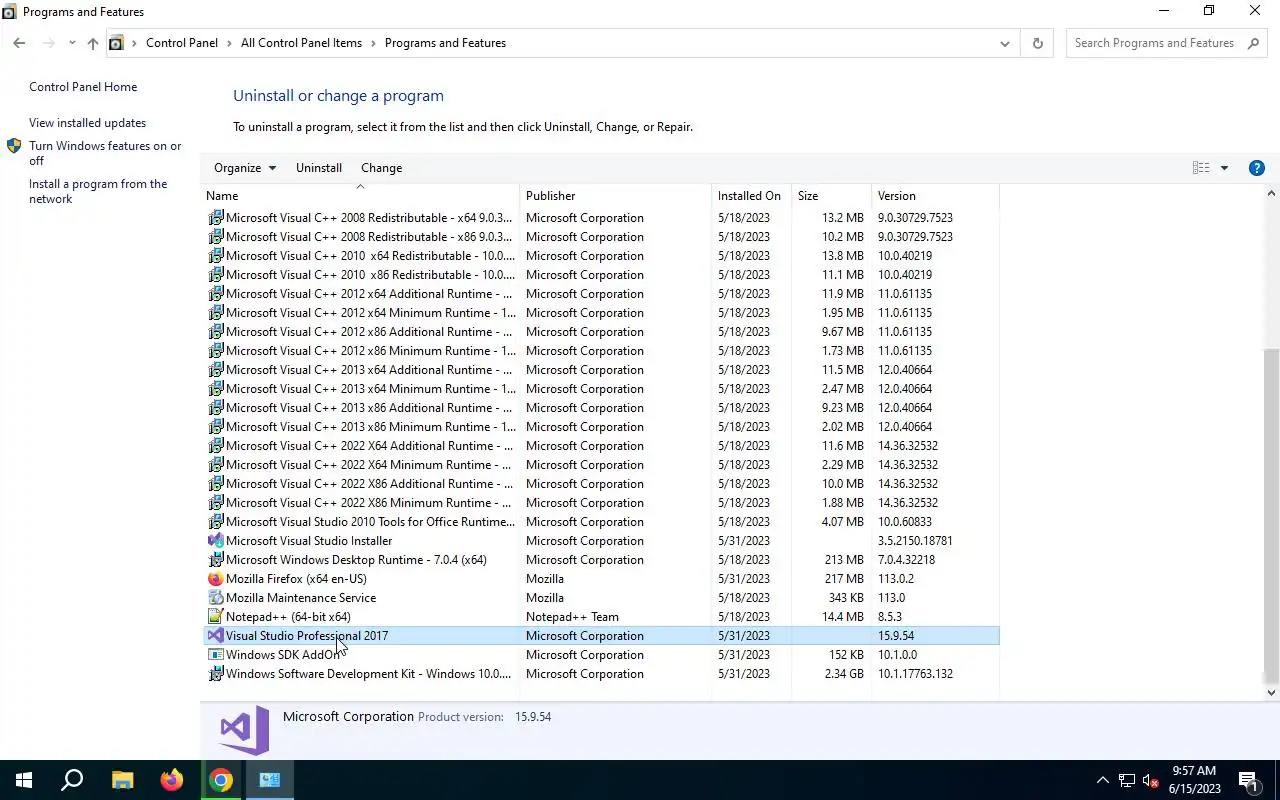Screen dimensions: 1280x800
Task: Sort by the Publisher column header
Action: click(616, 196)
